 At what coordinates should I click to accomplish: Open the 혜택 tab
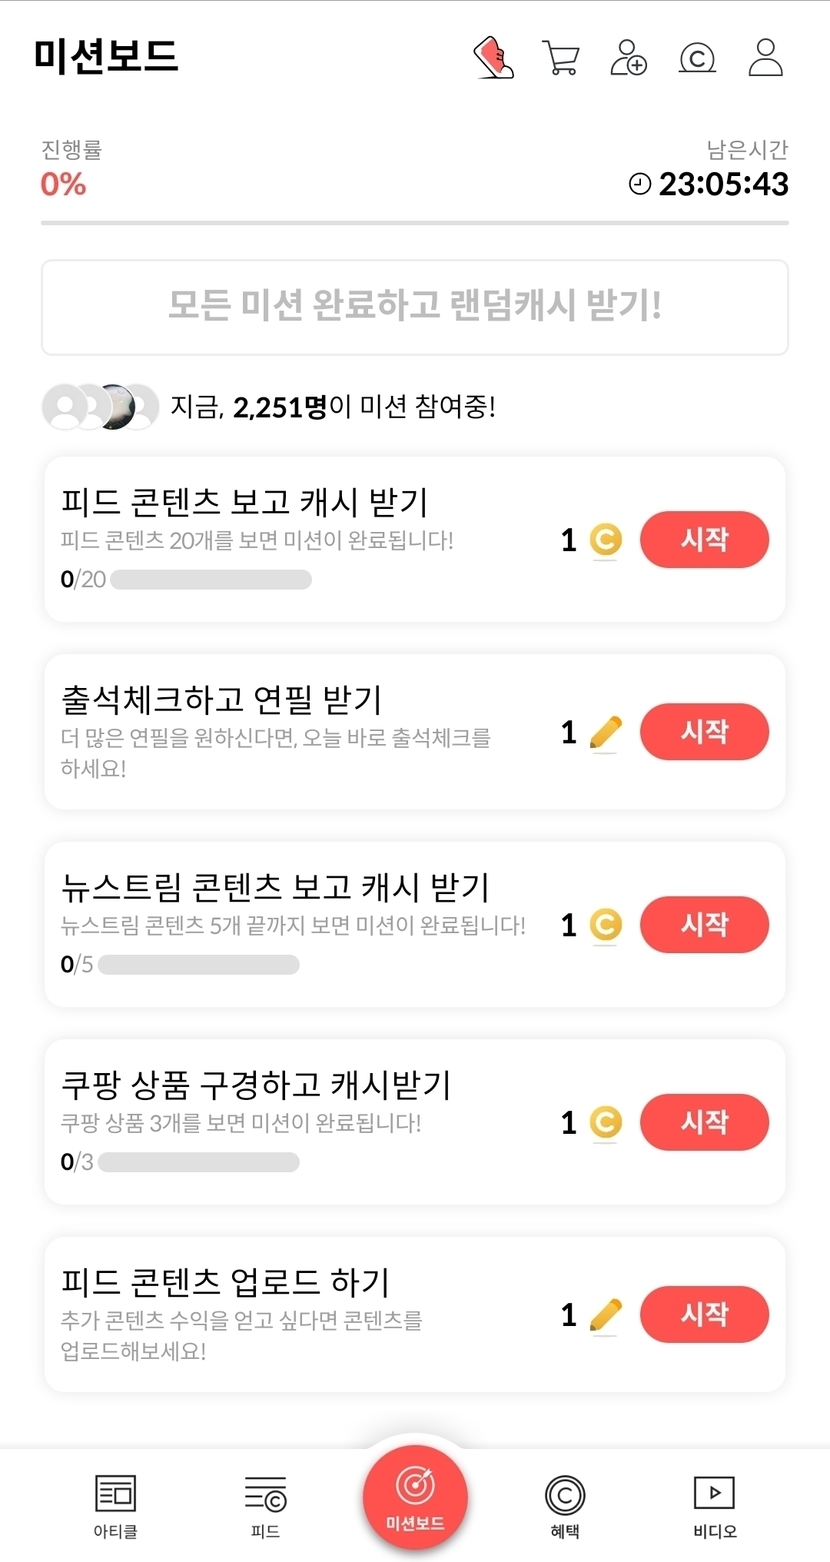coord(564,1505)
